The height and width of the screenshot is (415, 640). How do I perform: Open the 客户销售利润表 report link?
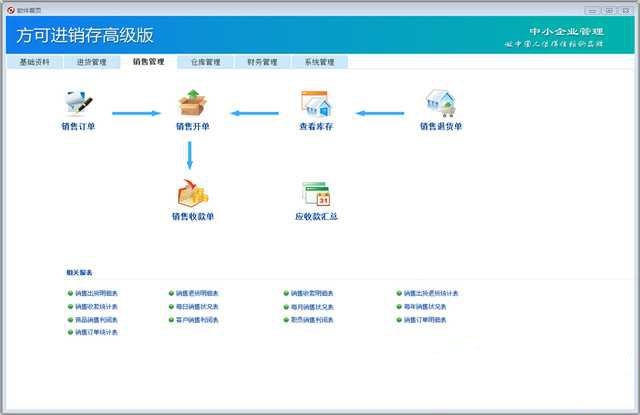tap(194, 320)
